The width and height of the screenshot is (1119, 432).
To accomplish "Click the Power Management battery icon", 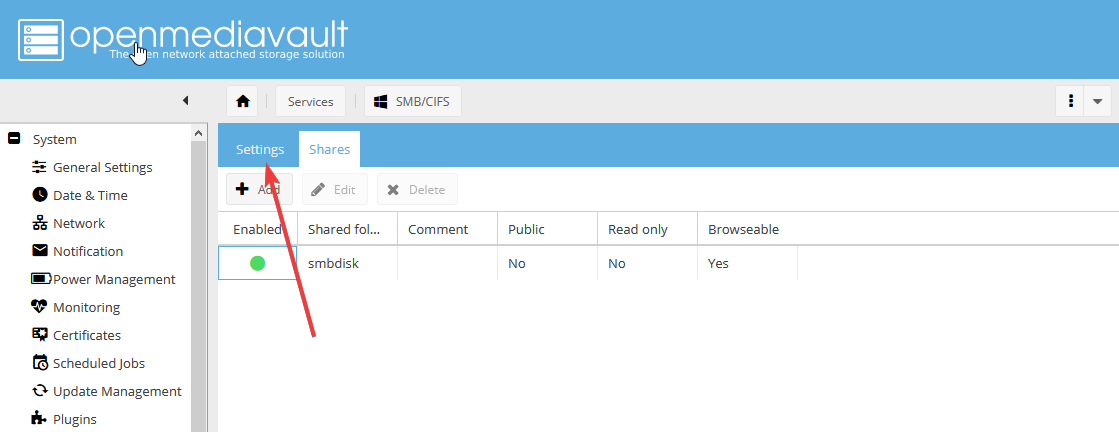I will 41,279.
